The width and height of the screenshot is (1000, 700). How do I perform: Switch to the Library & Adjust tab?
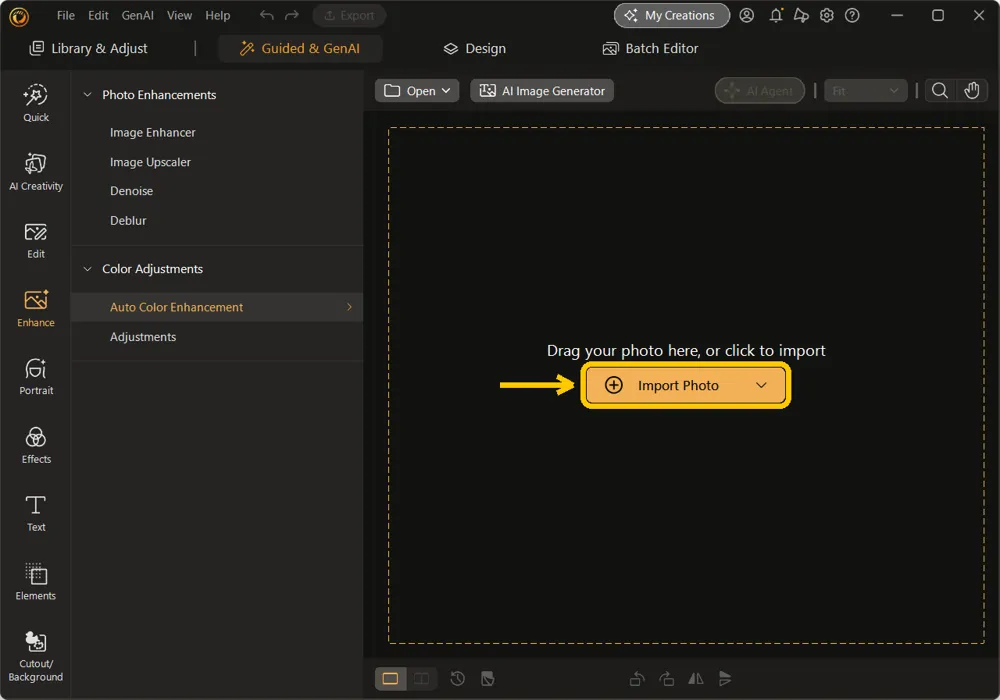(x=89, y=48)
